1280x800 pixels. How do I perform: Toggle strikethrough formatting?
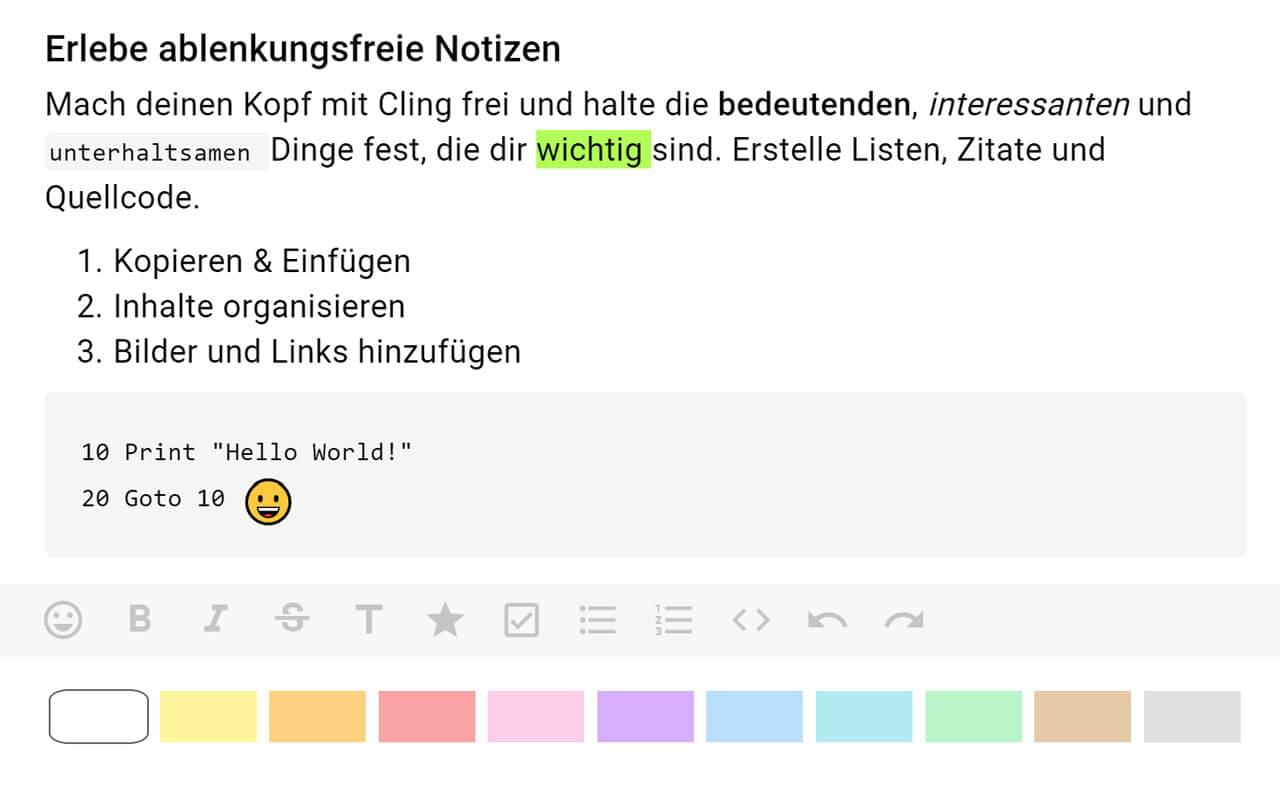[293, 620]
